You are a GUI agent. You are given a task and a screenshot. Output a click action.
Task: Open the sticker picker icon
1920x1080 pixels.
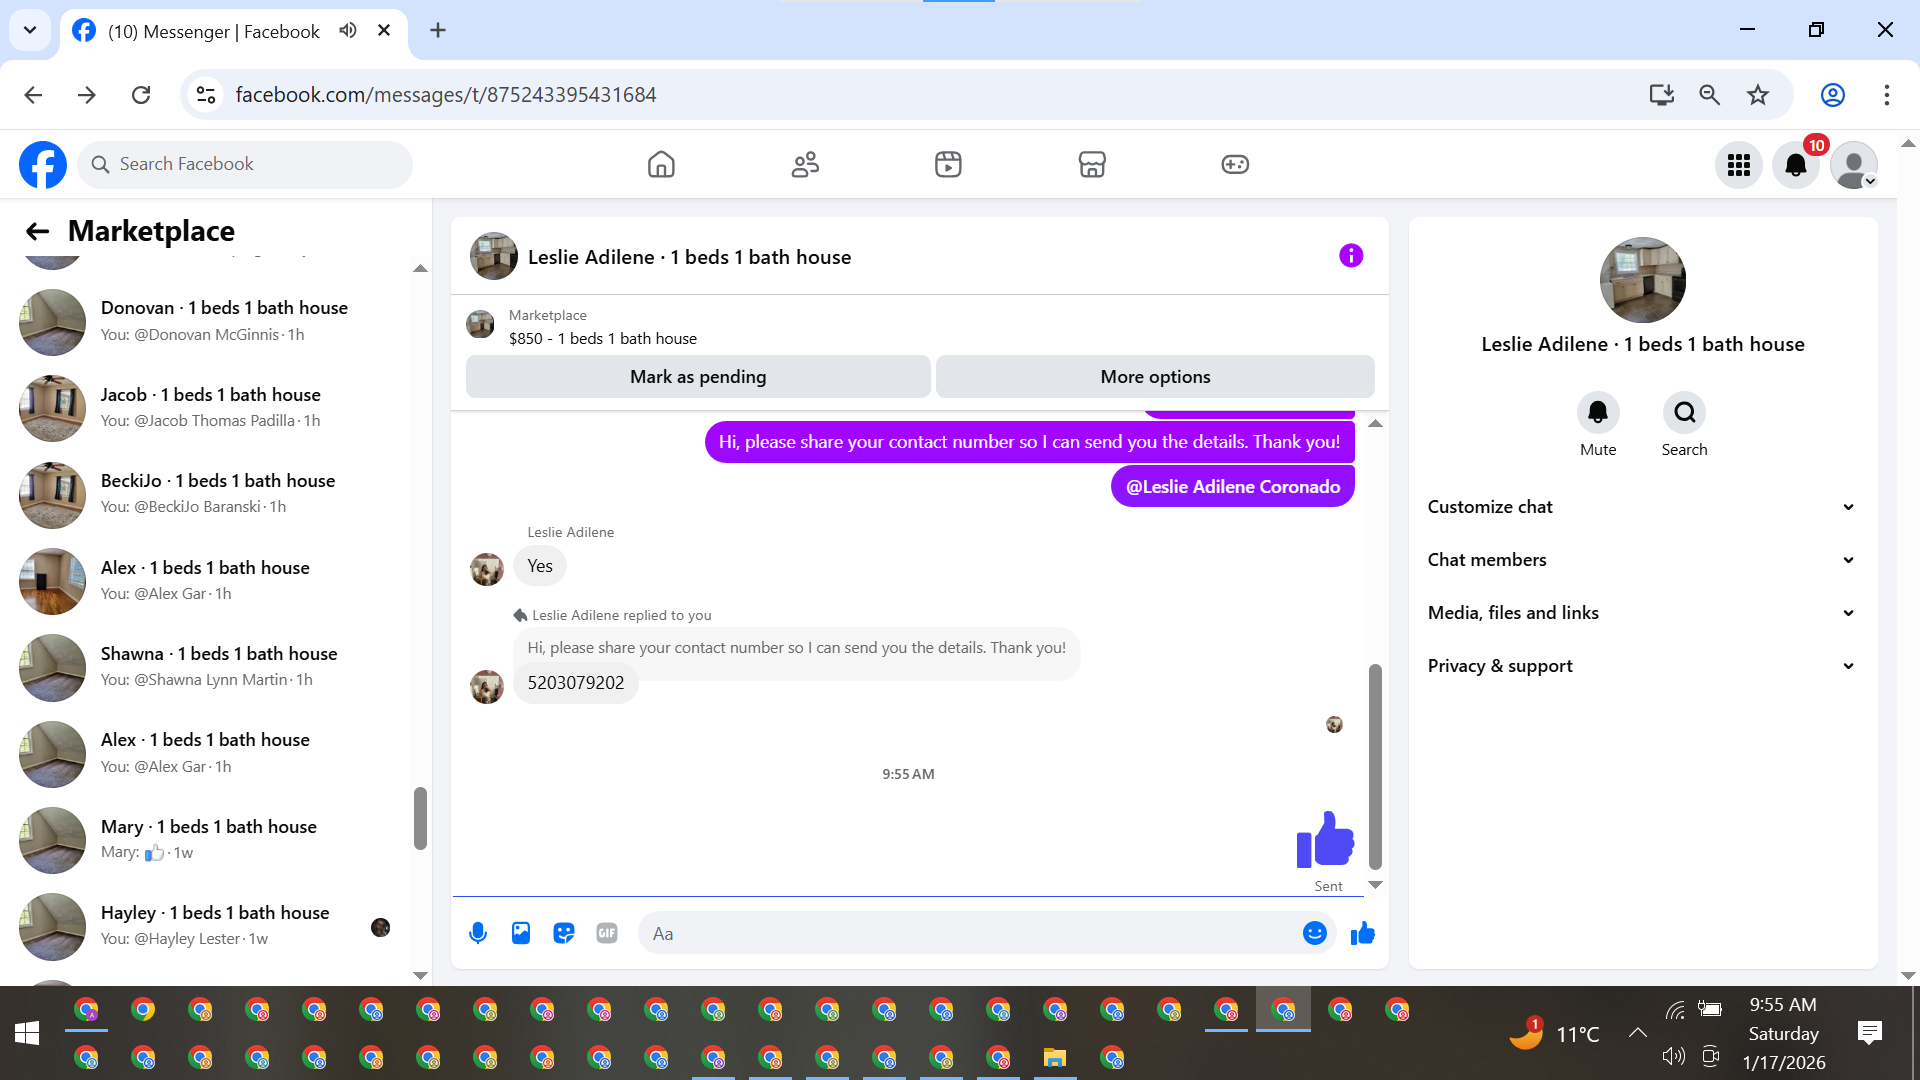(564, 933)
